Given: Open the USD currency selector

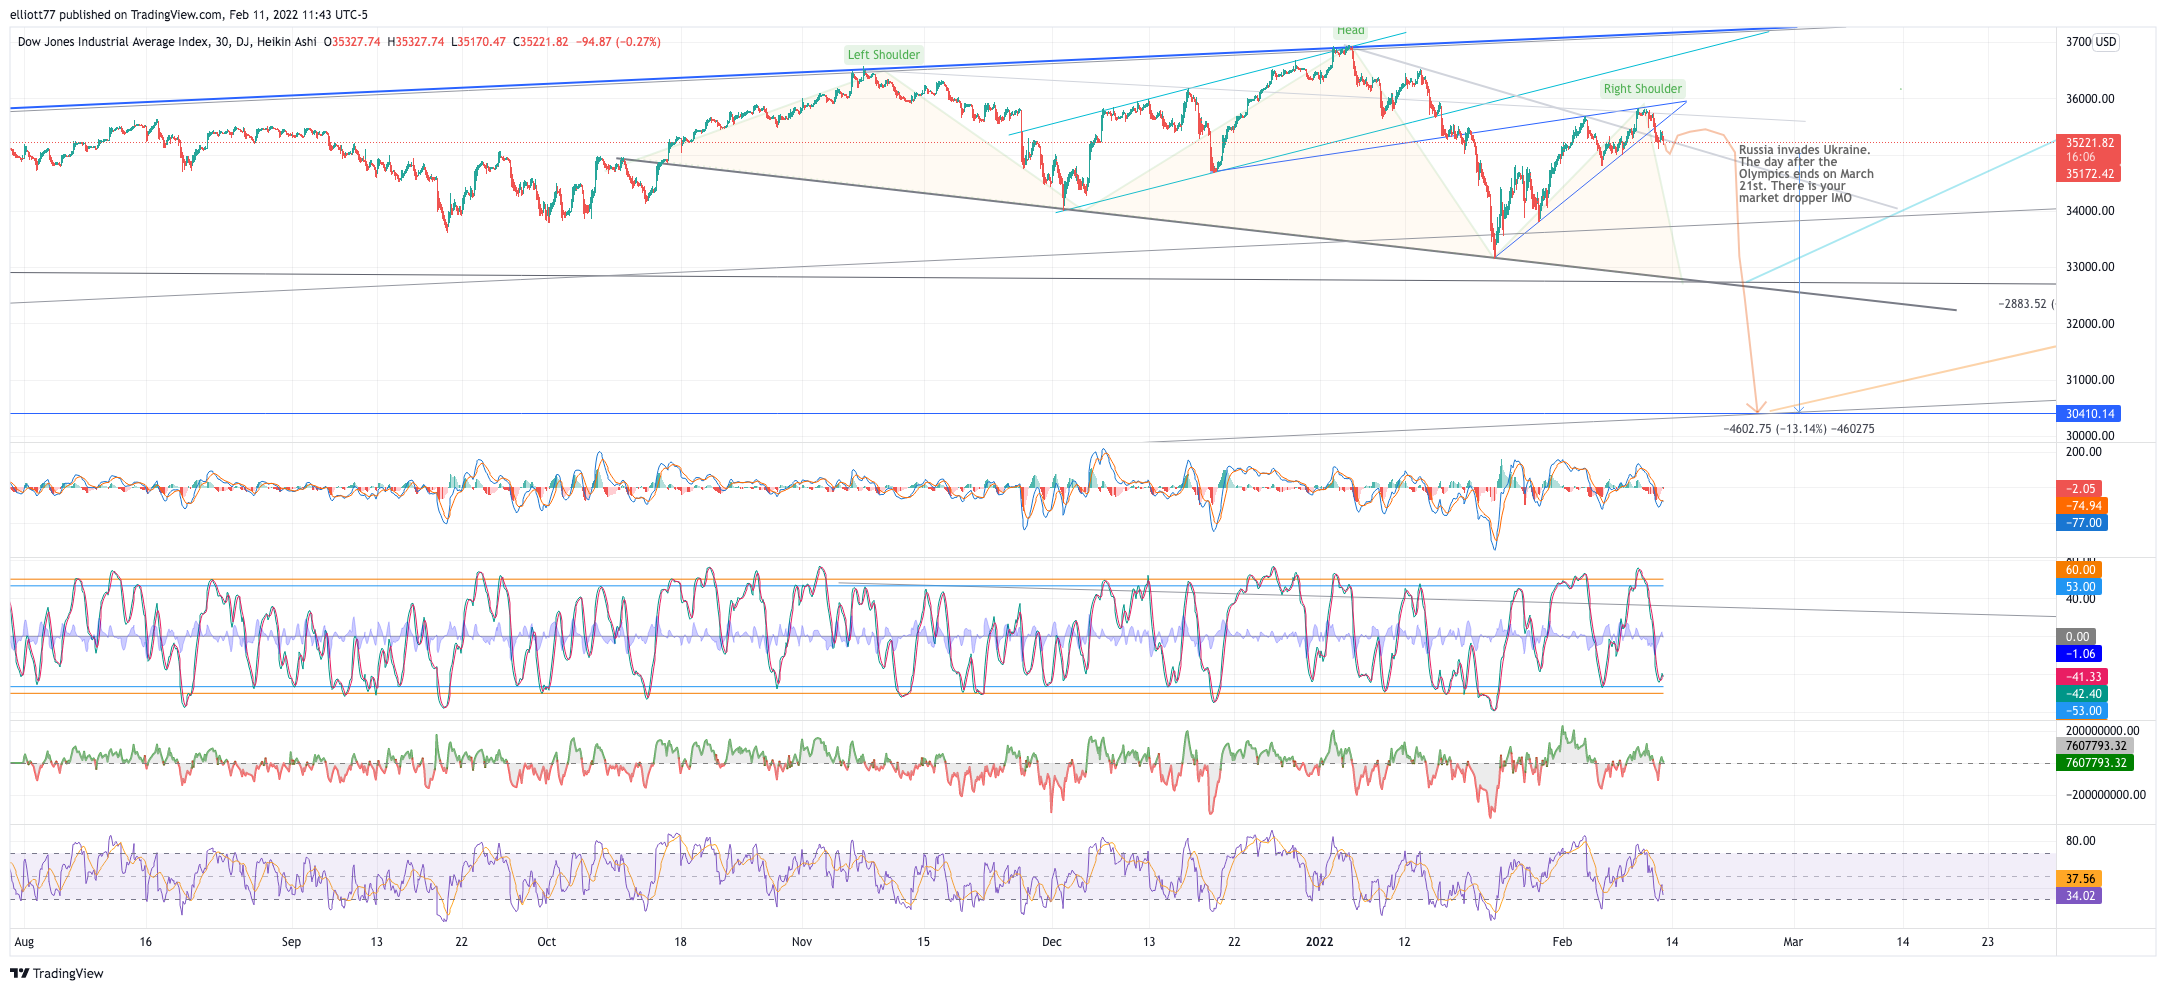Looking at the screenshot, I should point(2106,42).
